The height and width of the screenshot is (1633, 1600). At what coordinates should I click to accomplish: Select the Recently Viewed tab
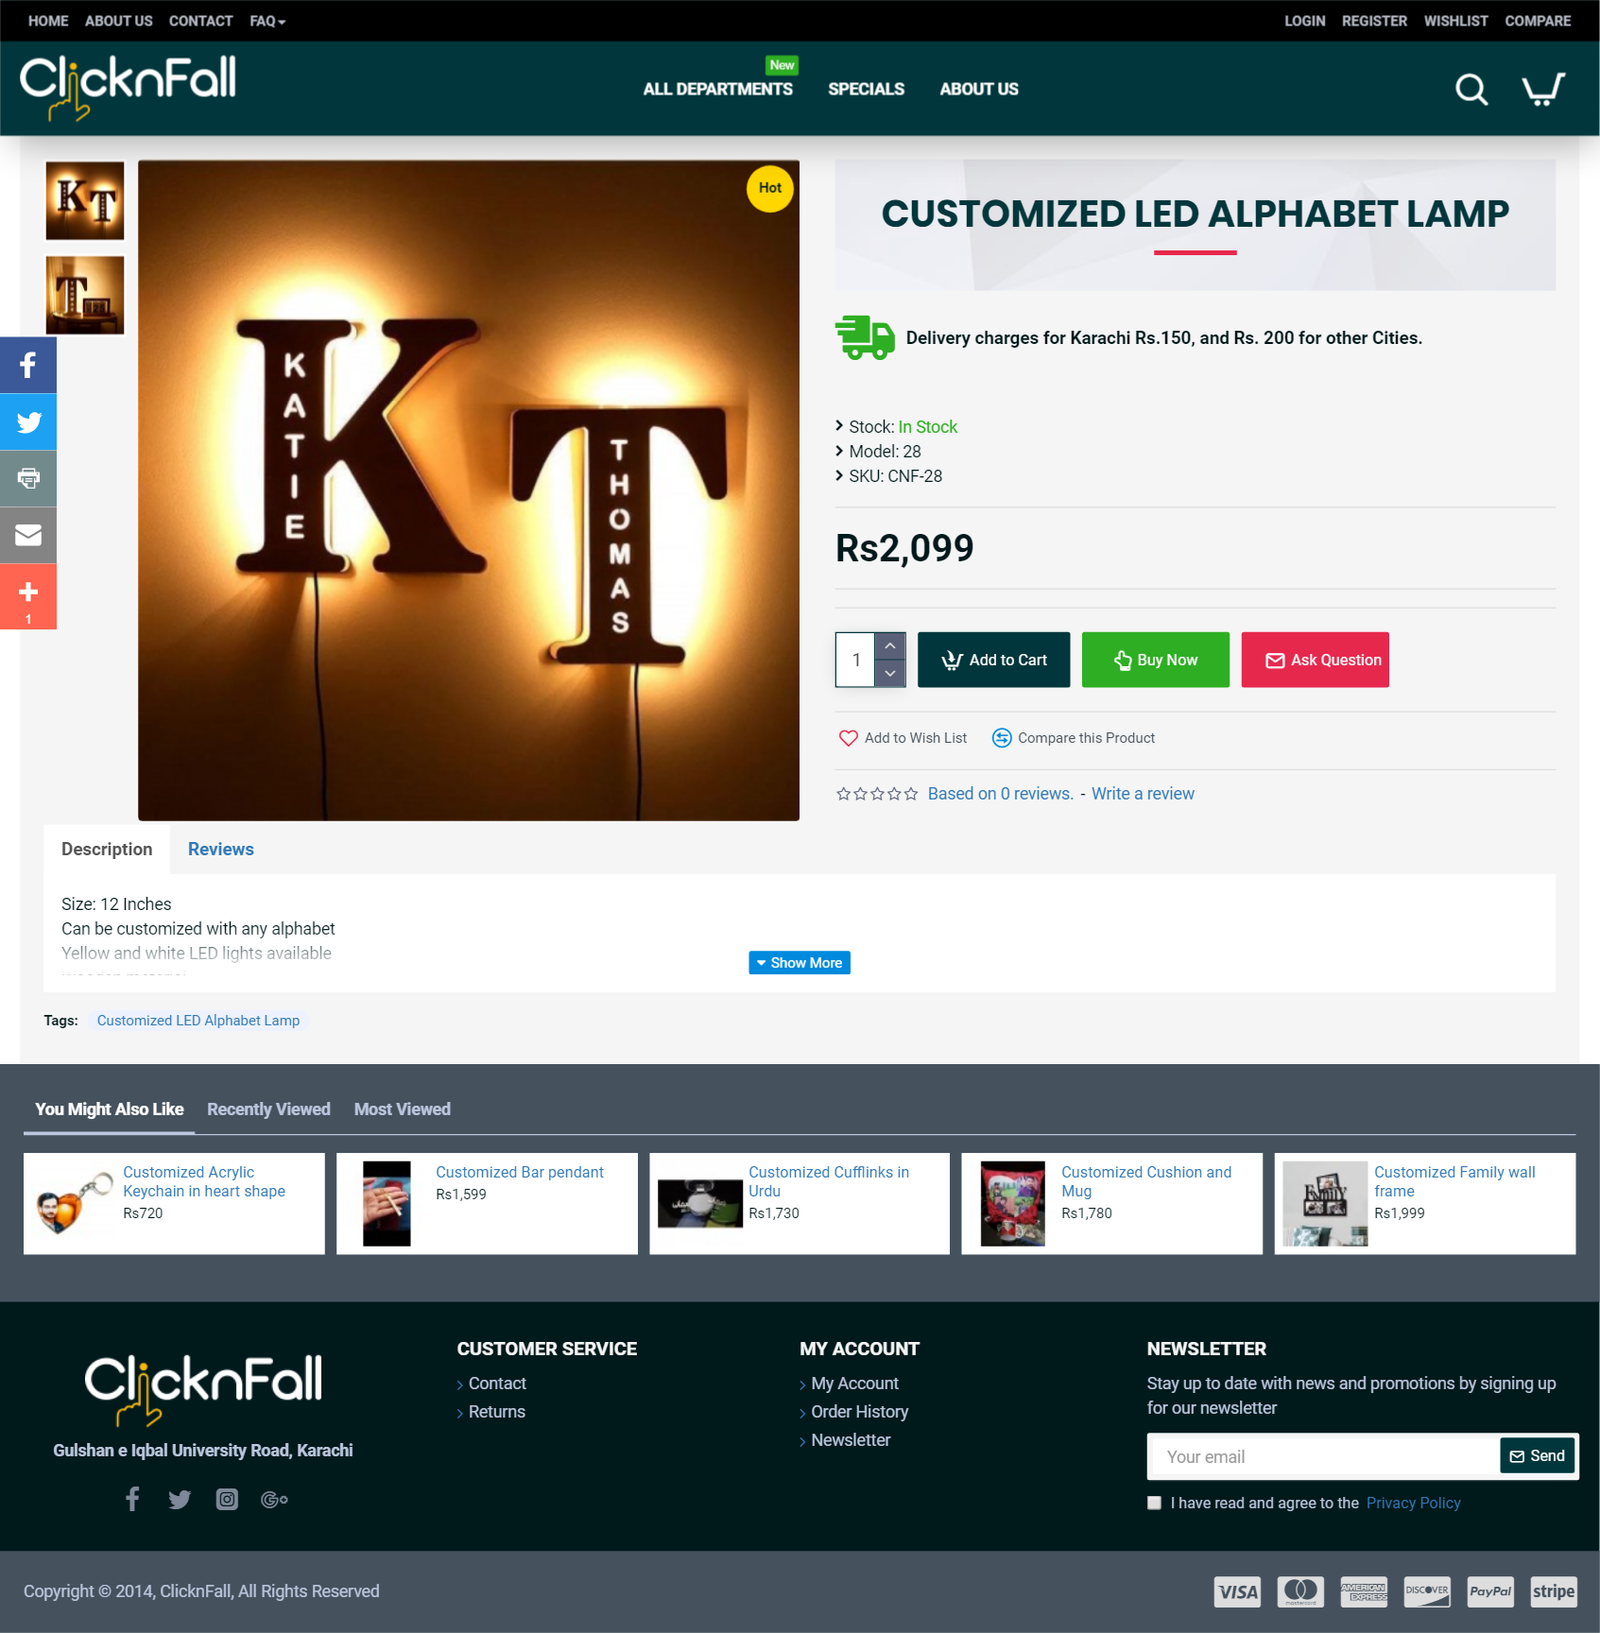pos(268,1109)
